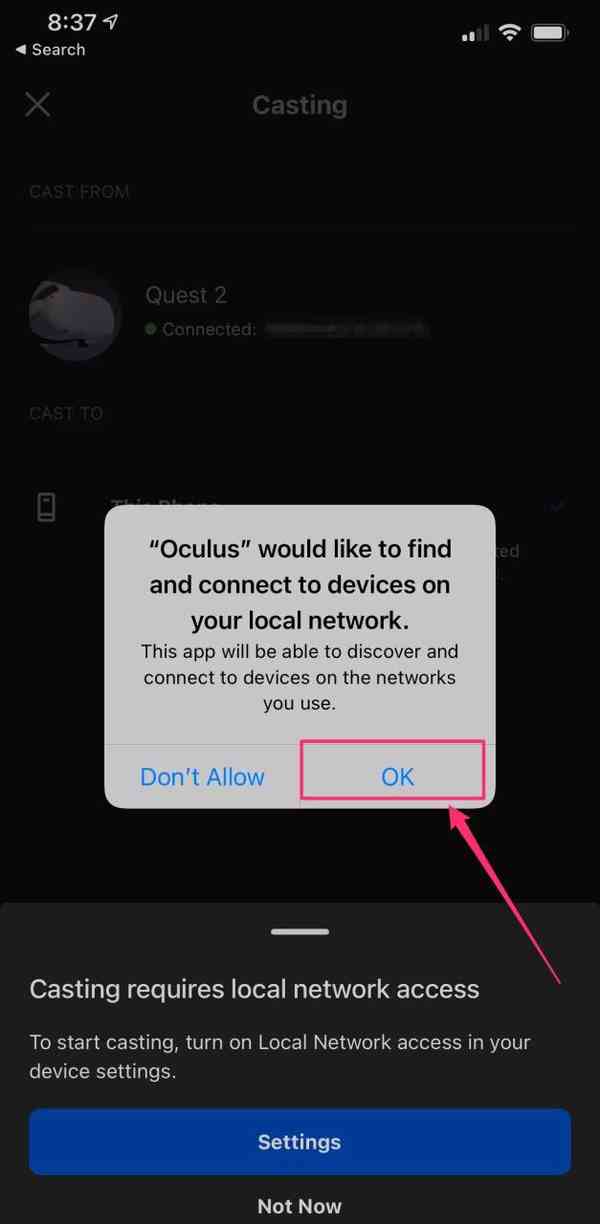Tap the 8:37 clock in status bar
The height and width of the screenshot is (1224, 600).
pyautogui.click(x=70, y=21)
